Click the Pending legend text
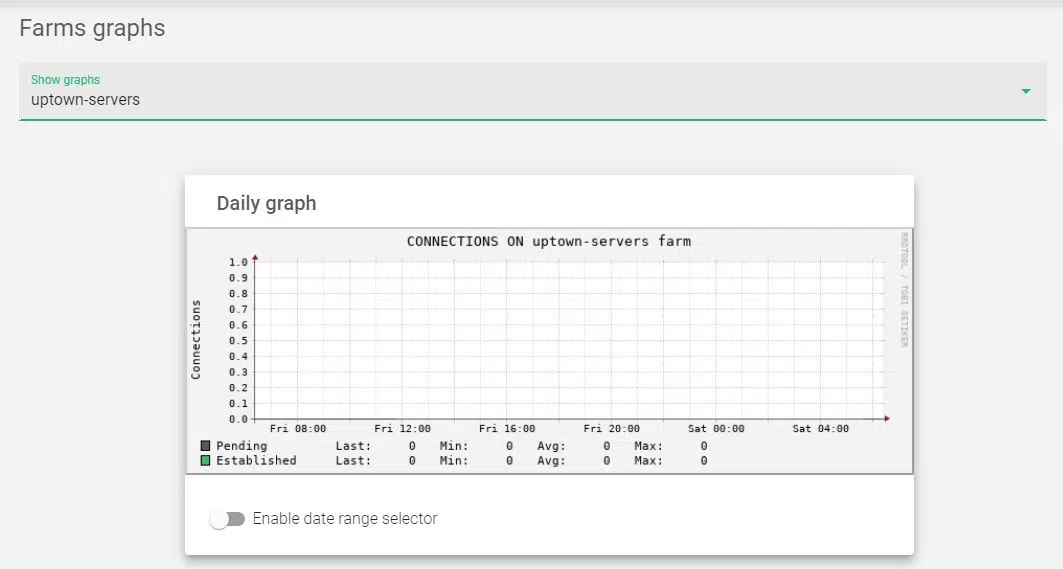 pyautogui.click(x=242, y=446)
